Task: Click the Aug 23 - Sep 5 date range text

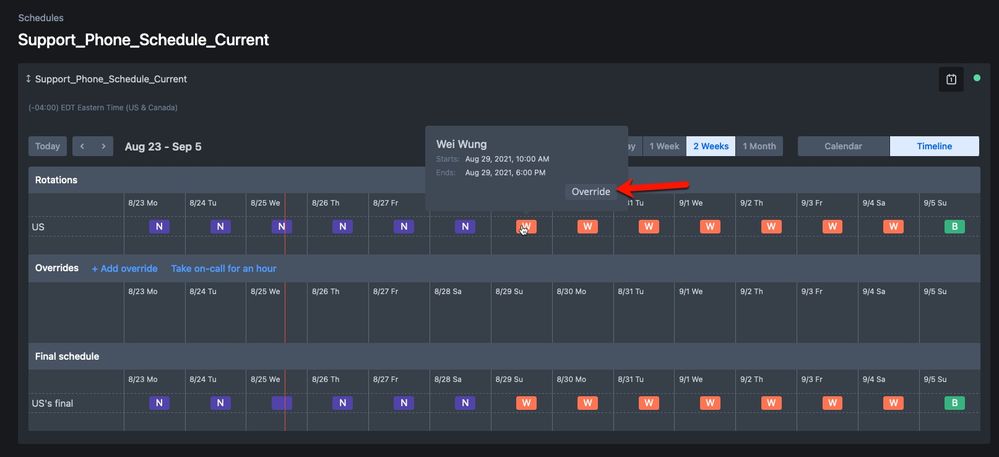Action: click(x=163, y=147)
